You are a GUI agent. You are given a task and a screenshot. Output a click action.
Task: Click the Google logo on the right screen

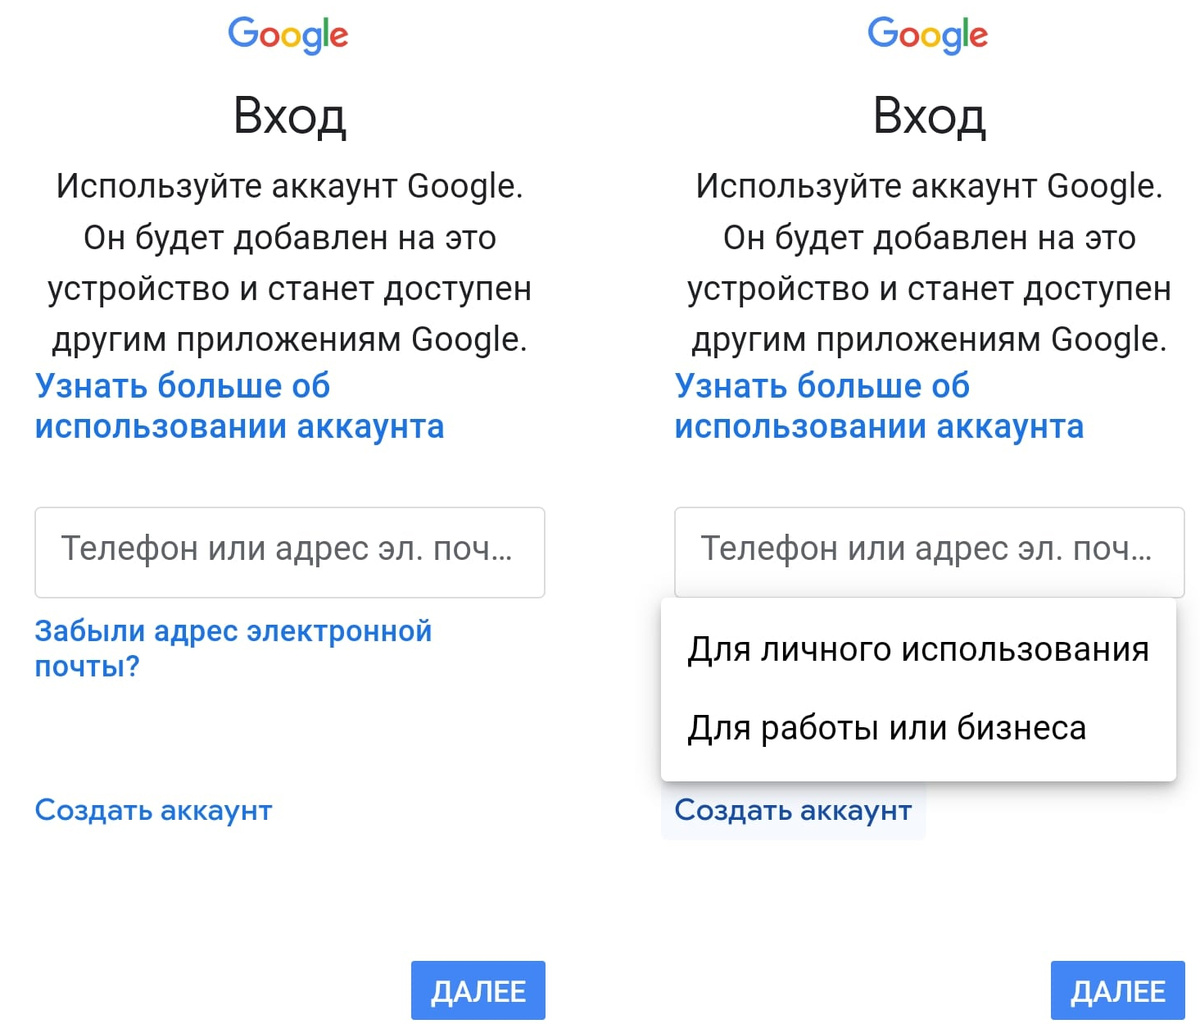tap(928, 34)
